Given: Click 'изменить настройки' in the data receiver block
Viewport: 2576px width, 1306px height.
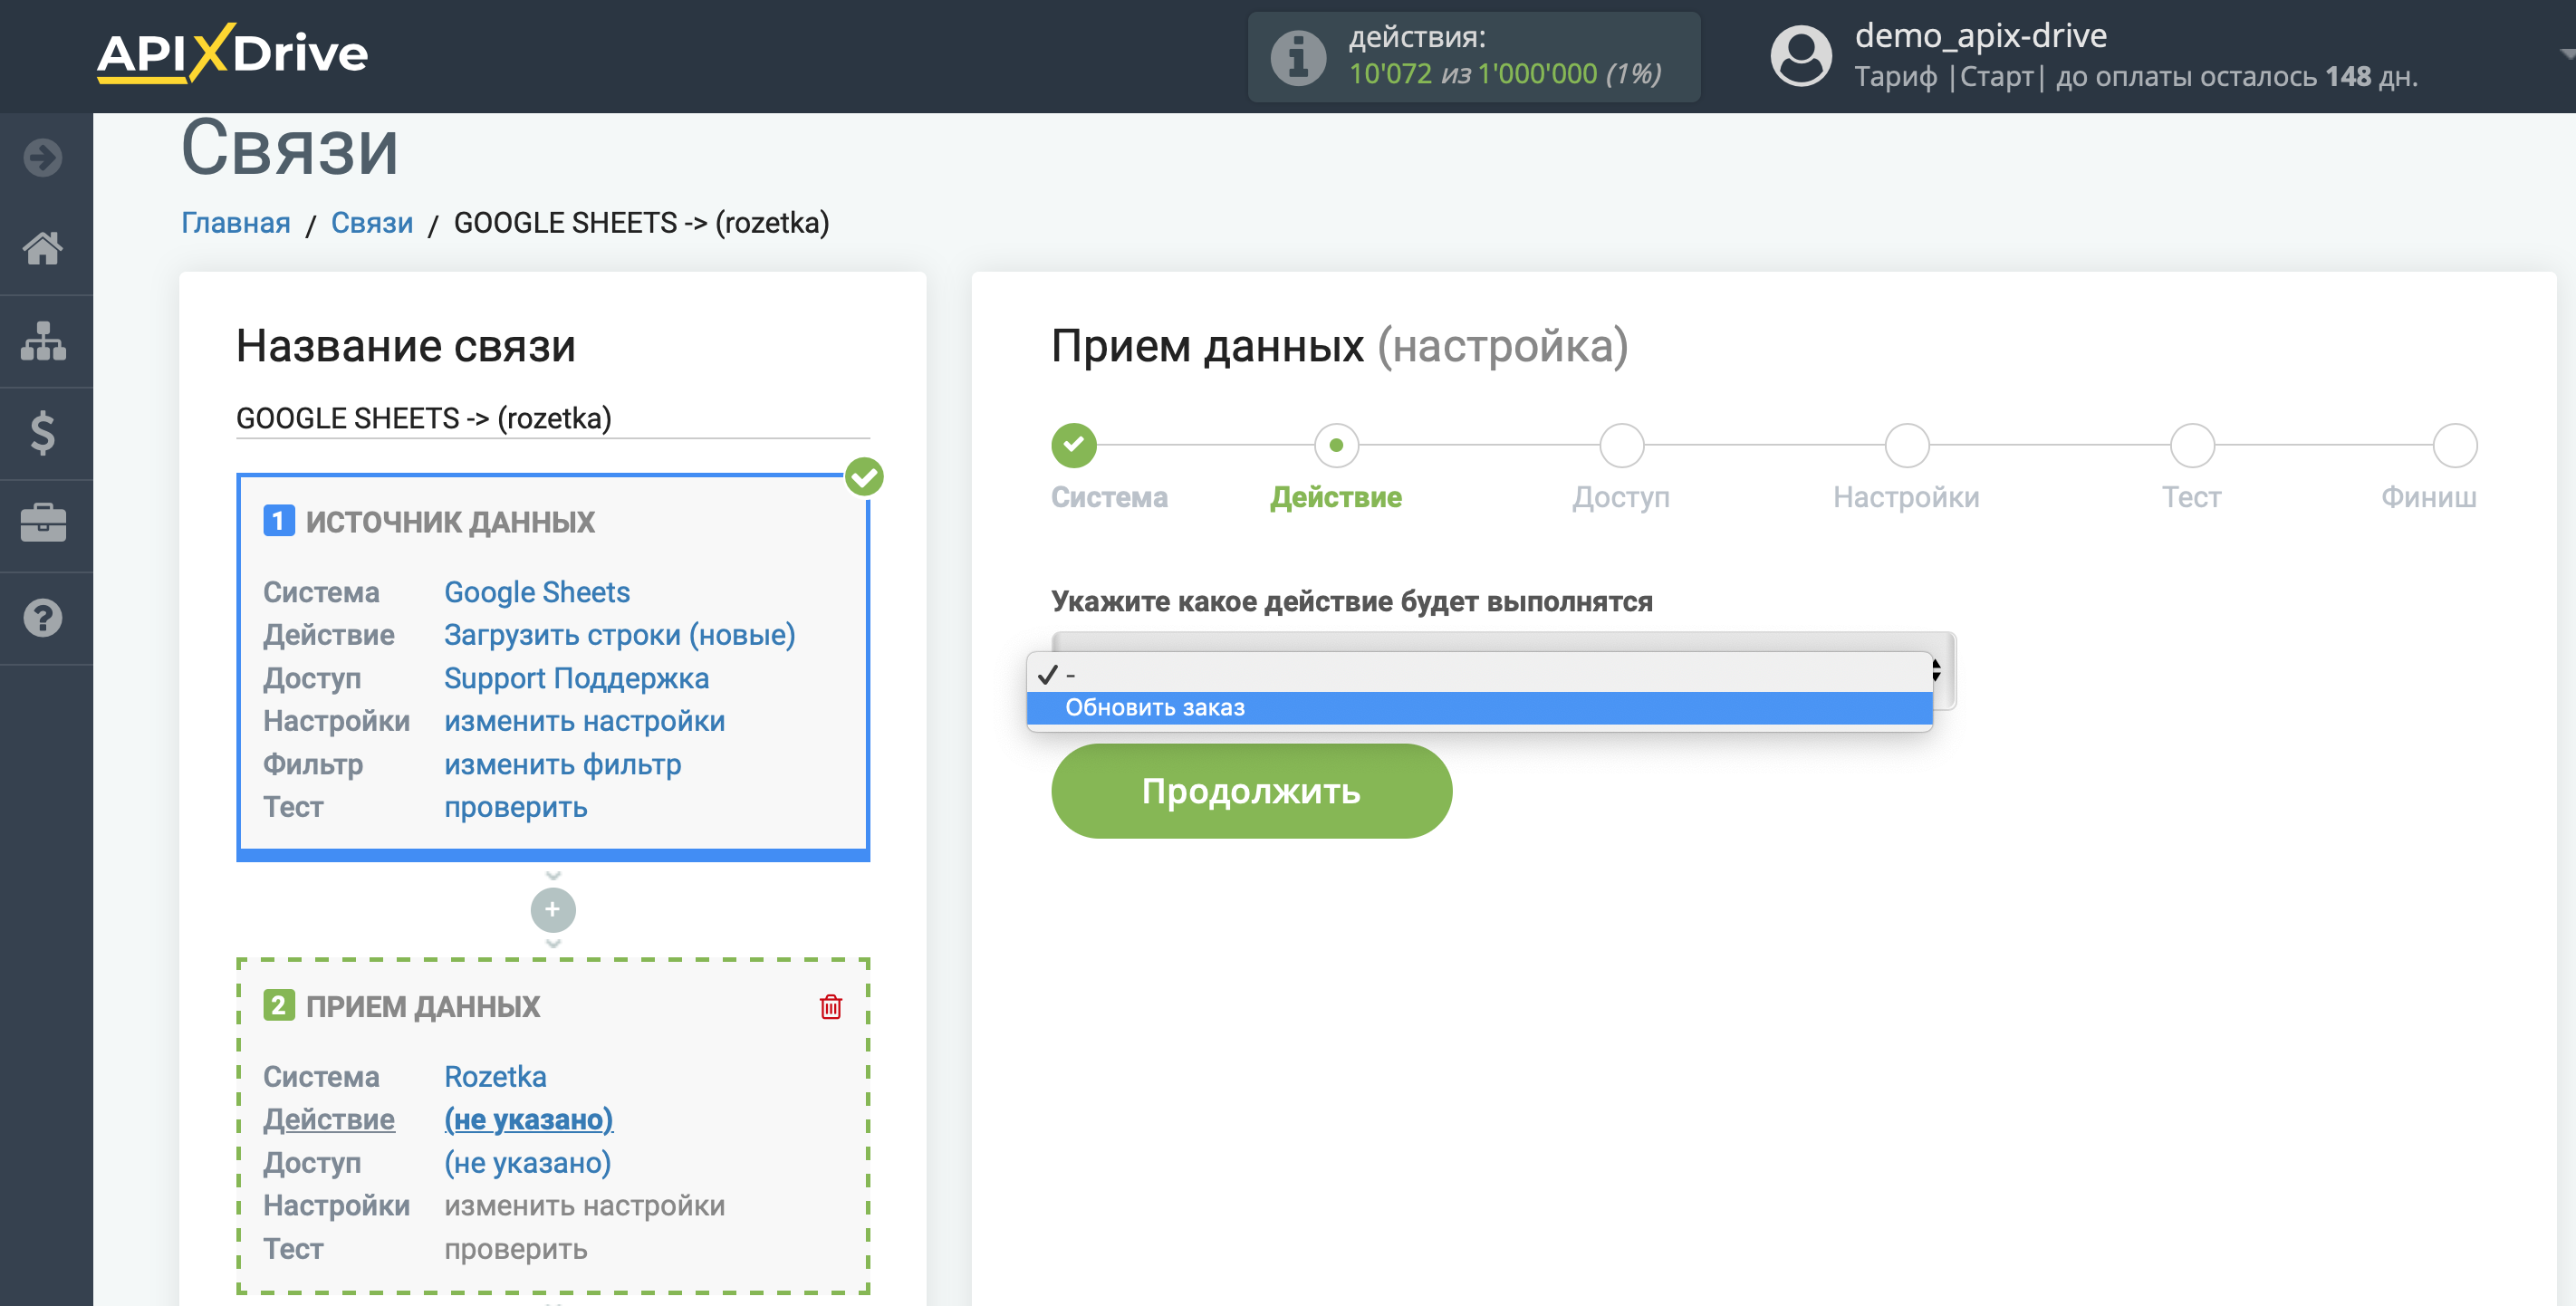Looking at the screenshot, I should pyautogui.click(x=584, y=1205).
